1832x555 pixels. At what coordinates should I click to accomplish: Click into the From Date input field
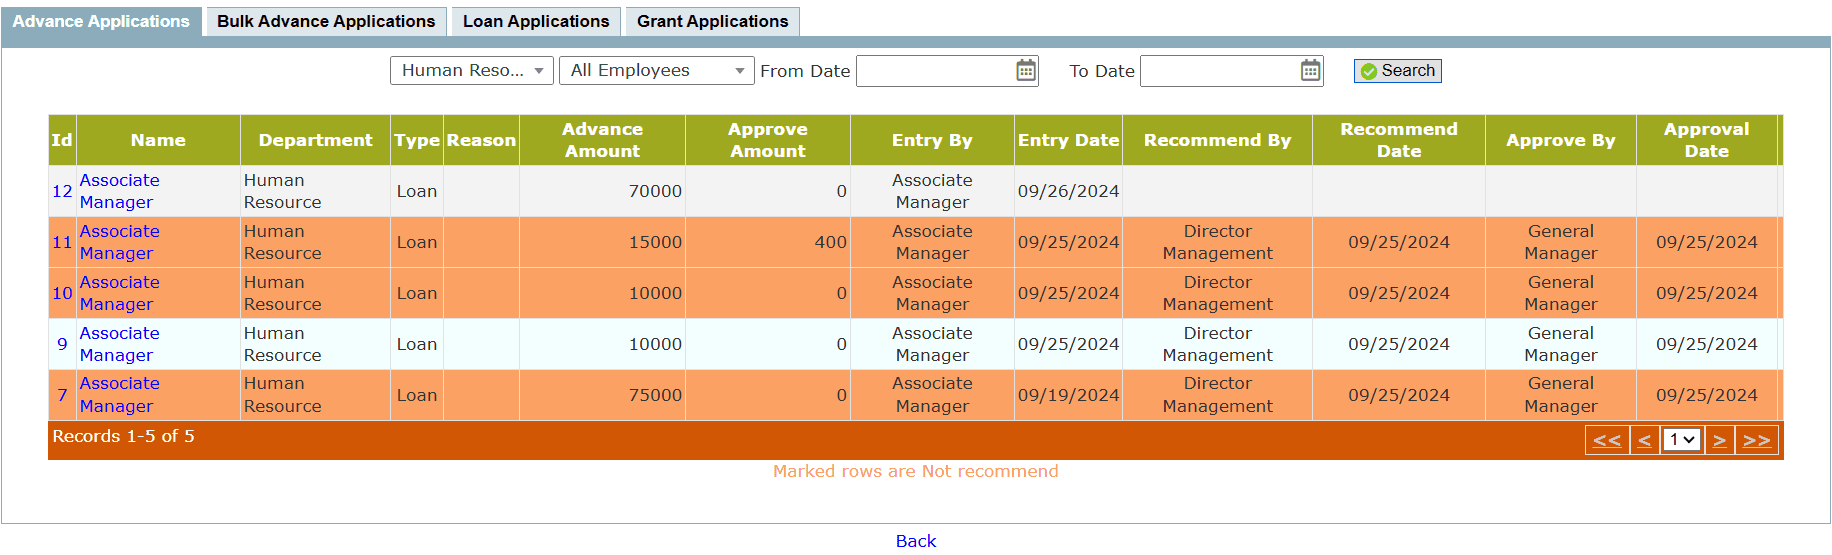935,70
